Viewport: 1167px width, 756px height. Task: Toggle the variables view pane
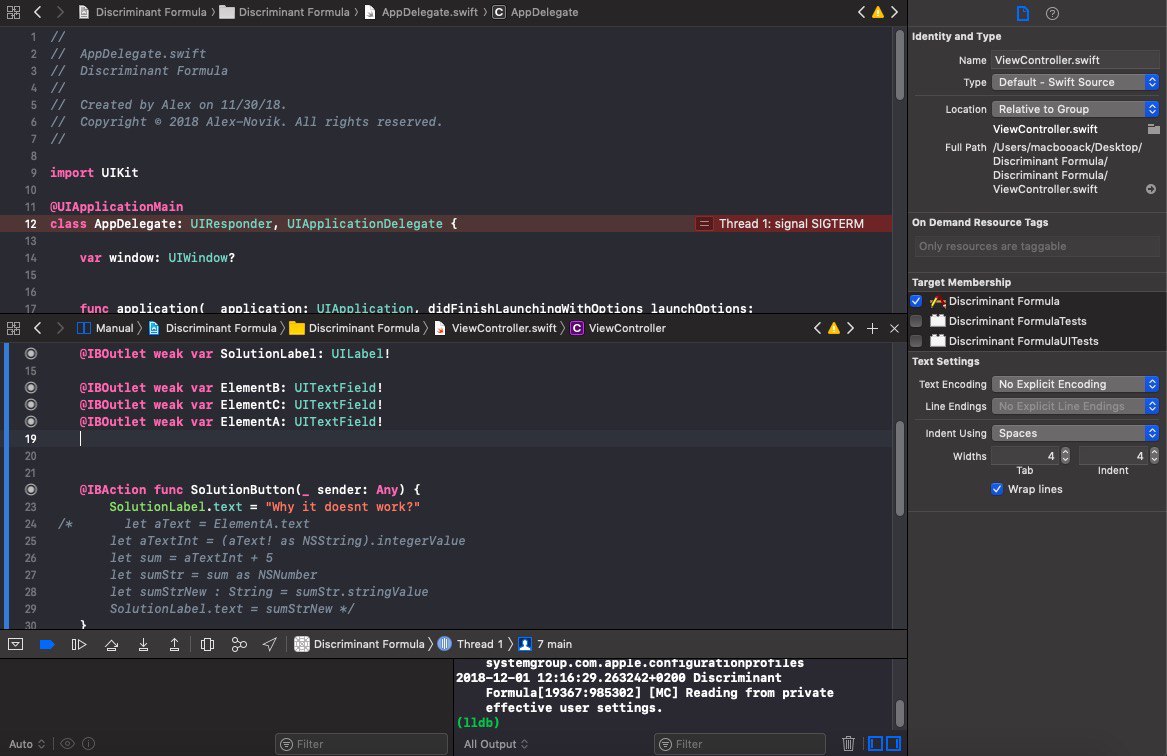(x=875, y=743)
